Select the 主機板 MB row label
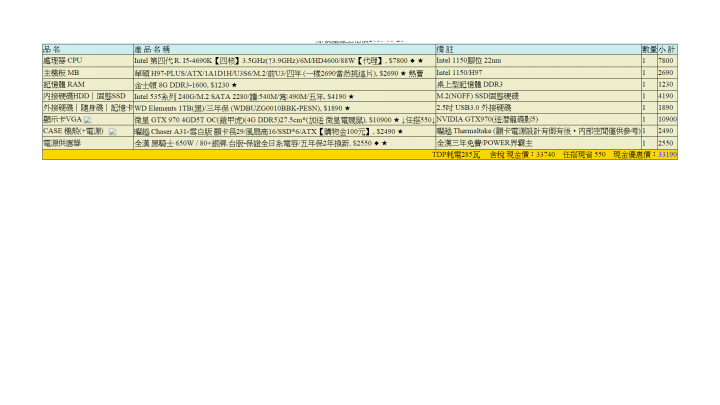Screen dimensions: 720x405 coord(61,73)
